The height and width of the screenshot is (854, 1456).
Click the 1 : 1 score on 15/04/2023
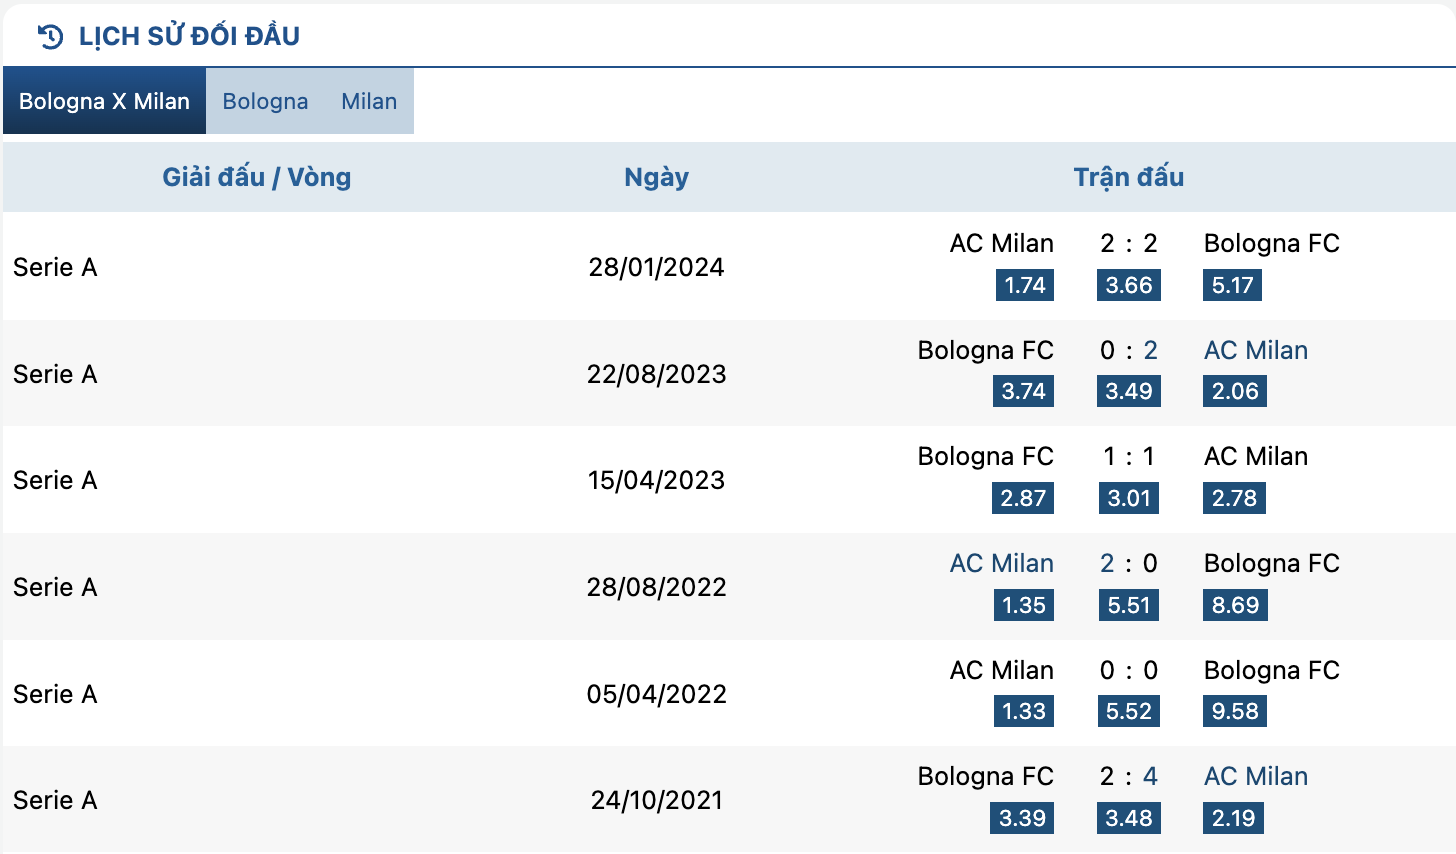[1129, 456]
